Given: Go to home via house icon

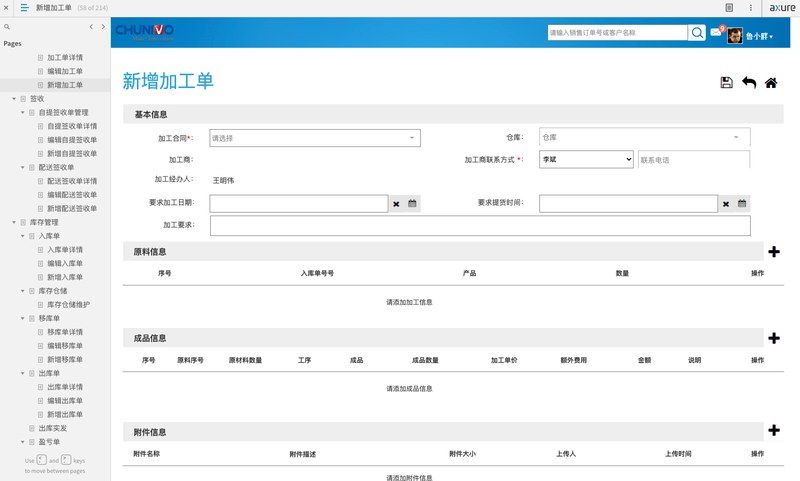Looking at the screenshot, I should (x=771, y=83).
